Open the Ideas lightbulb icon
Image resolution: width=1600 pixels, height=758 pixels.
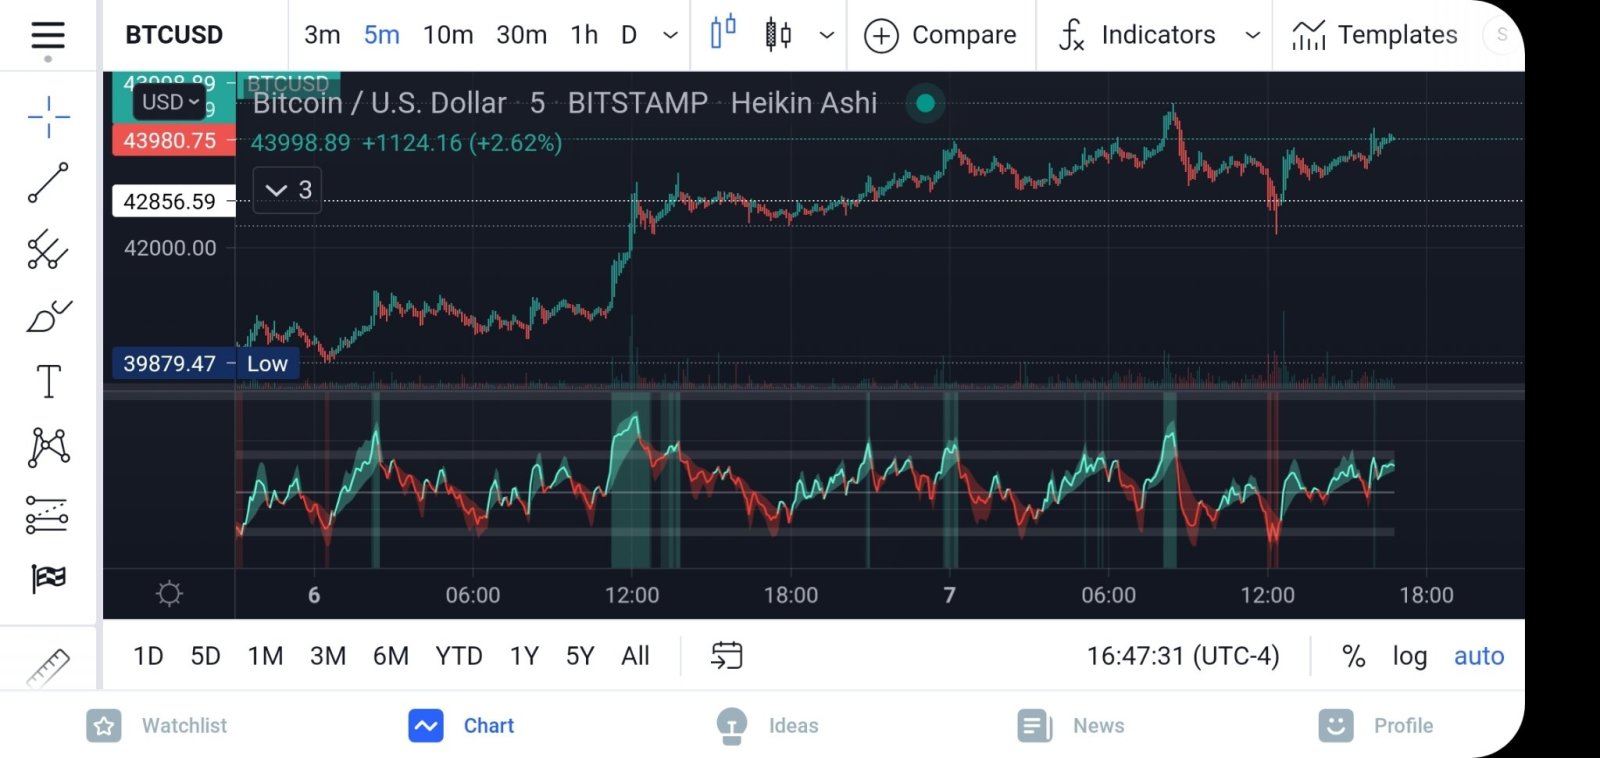[x=732, y=726]
